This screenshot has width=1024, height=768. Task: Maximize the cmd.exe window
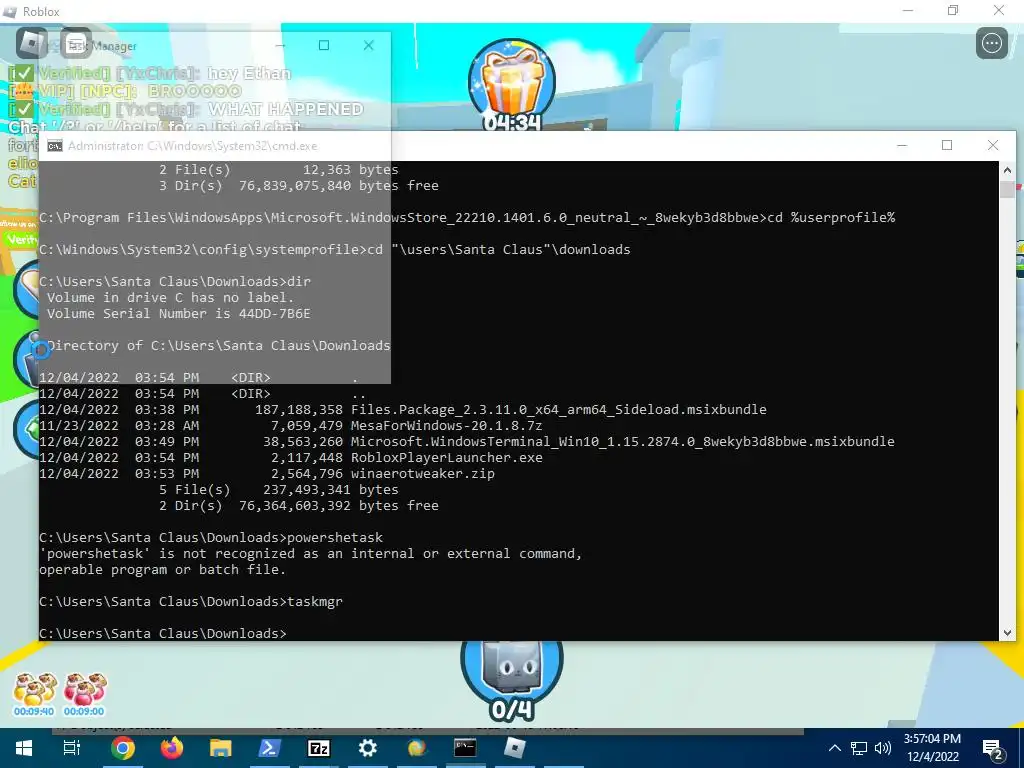pyautogui.click(x=947, y=145)
